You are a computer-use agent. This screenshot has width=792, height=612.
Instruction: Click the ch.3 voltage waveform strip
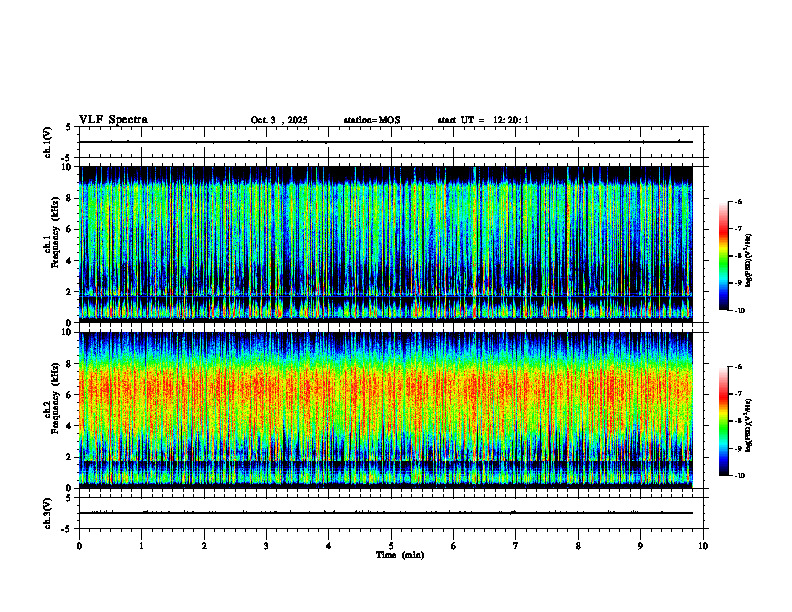coord(391,513)
